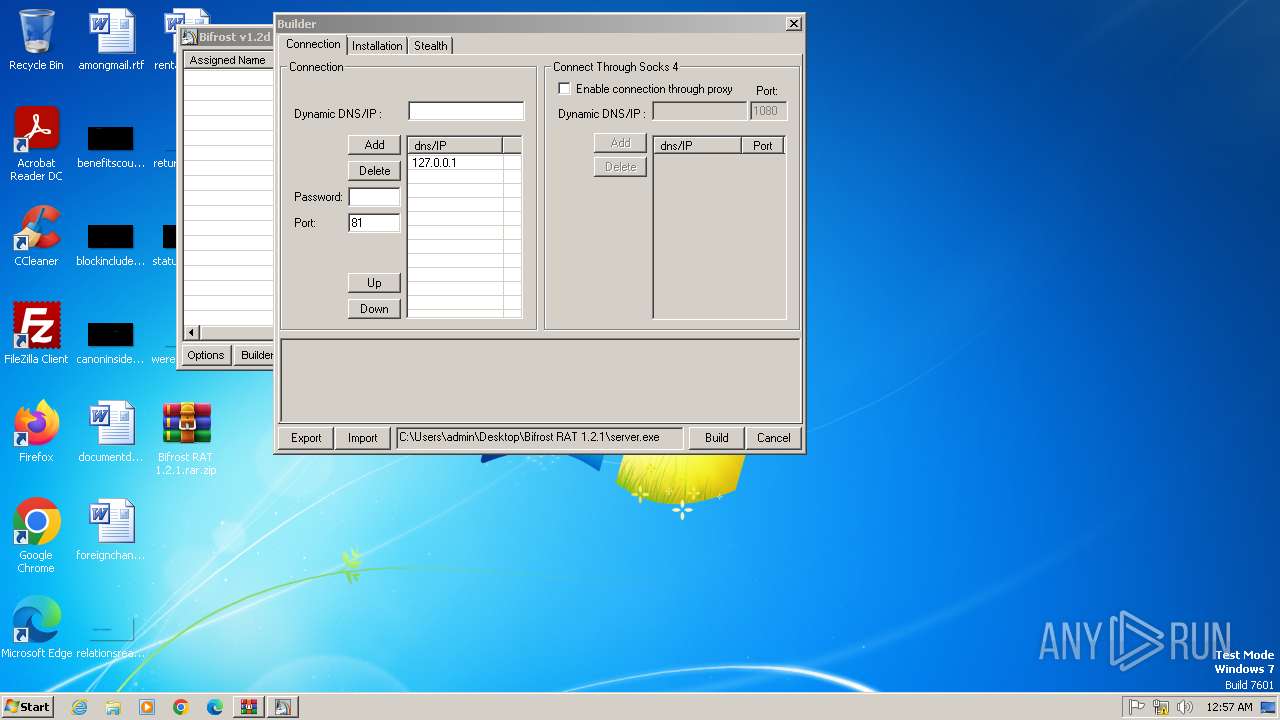Click Builder button in Bifrost window
Viewport: 1280px width, 720px height.
(256, 355)
